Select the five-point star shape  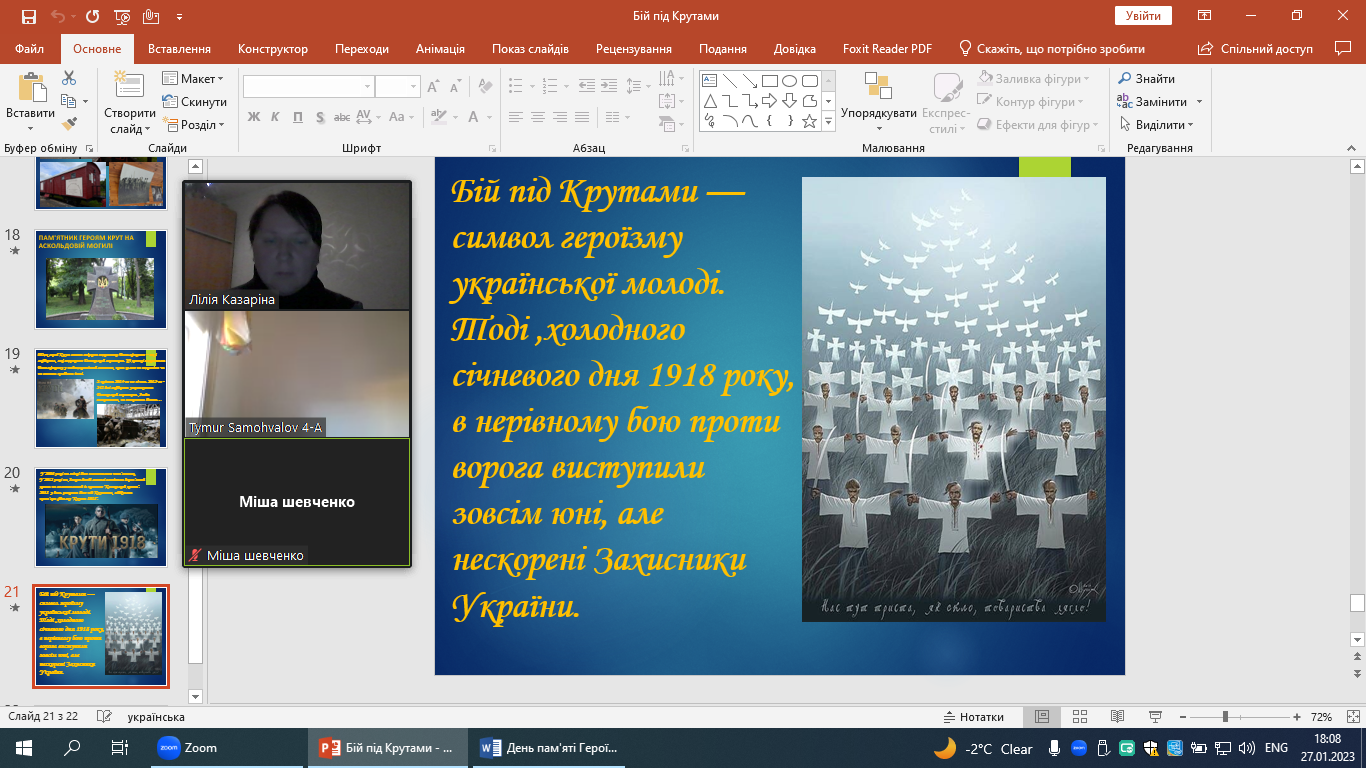point(810,121)
